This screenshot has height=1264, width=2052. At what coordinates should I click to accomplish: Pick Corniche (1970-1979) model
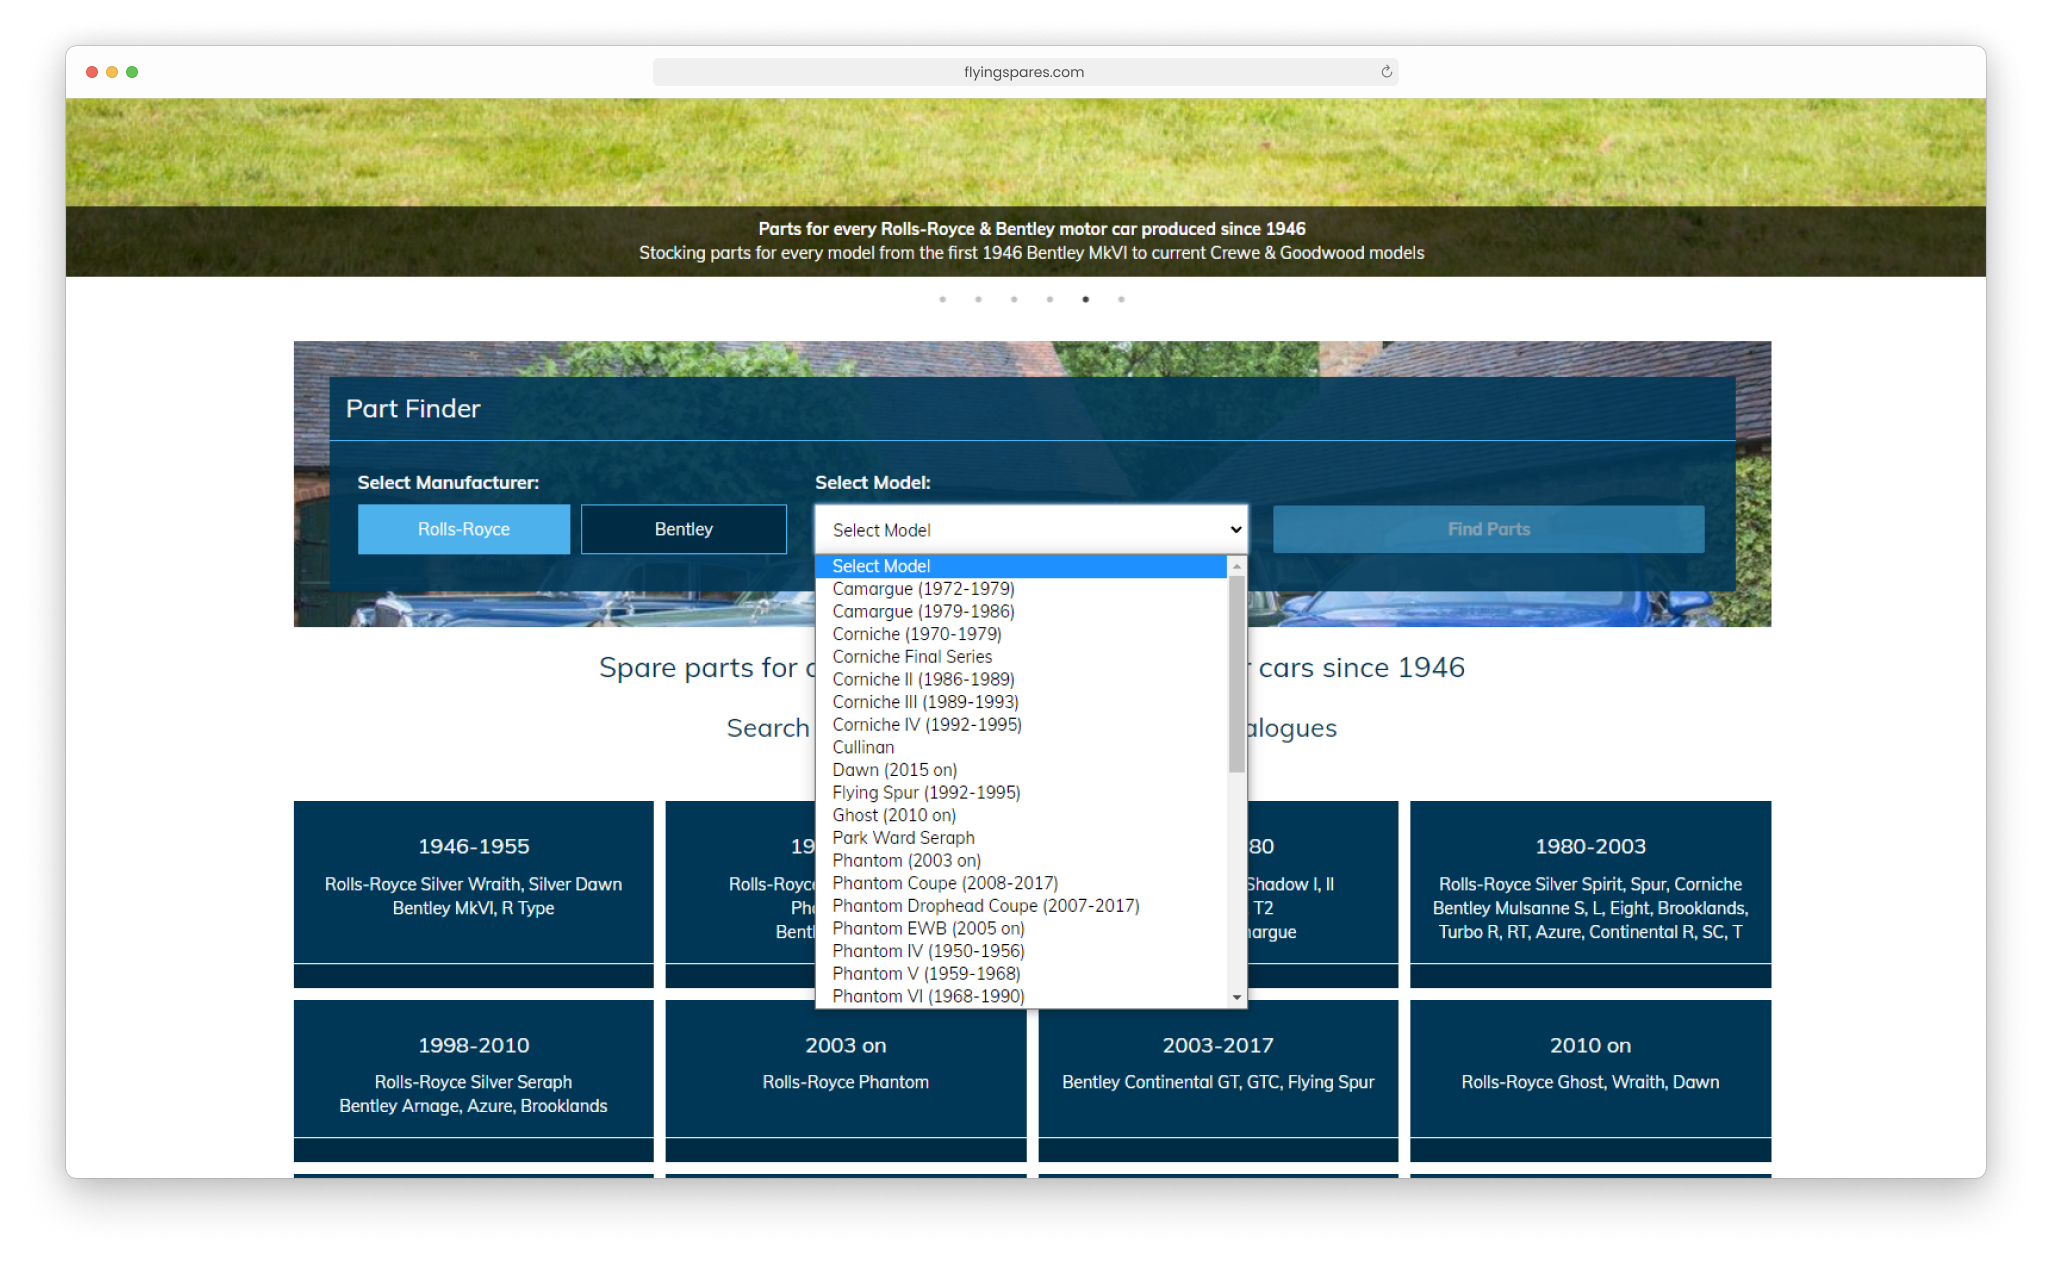tap(1021, 634)
